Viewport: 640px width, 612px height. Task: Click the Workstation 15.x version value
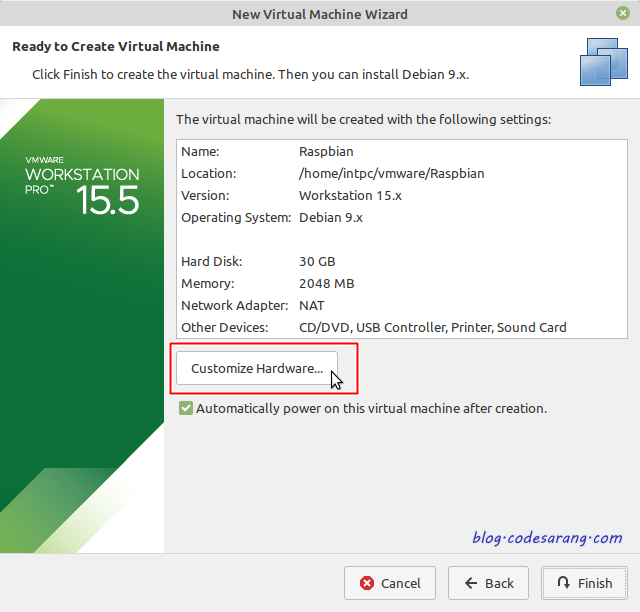350,196
